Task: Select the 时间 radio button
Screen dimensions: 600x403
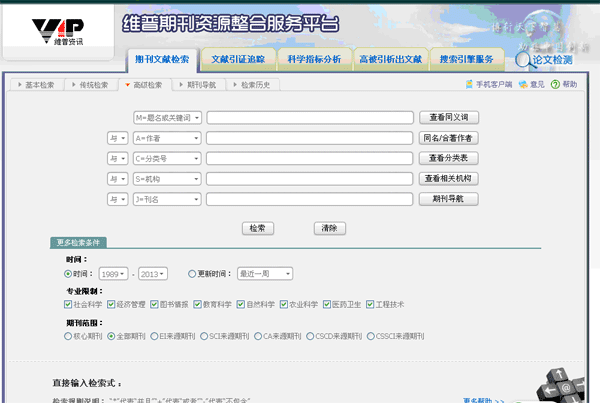Action: point(68,274)
